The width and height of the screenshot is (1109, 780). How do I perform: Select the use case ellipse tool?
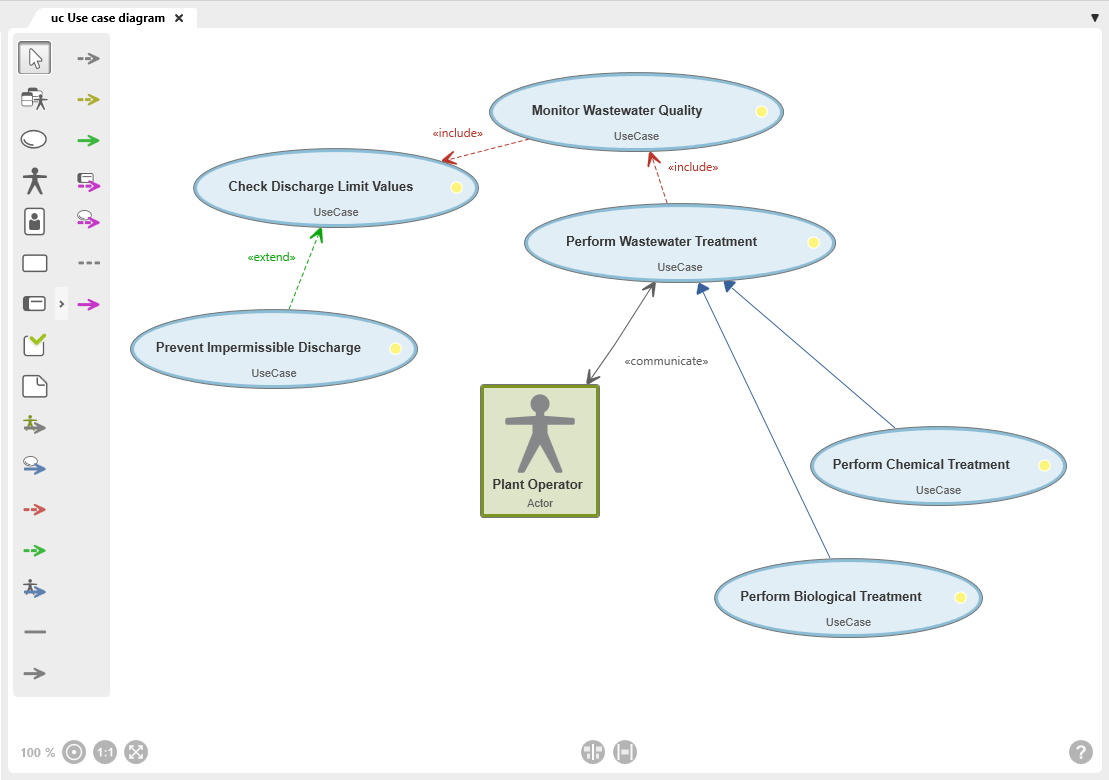[34, 139]
